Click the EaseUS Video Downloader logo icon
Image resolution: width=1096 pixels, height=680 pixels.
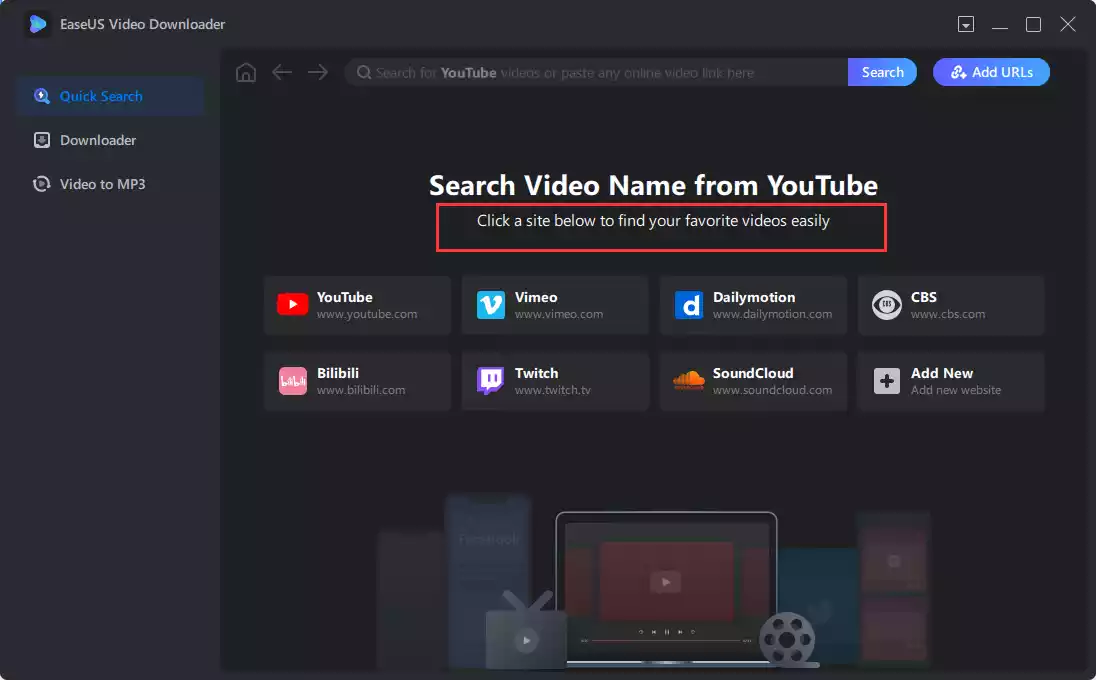(x=38, y=24)
